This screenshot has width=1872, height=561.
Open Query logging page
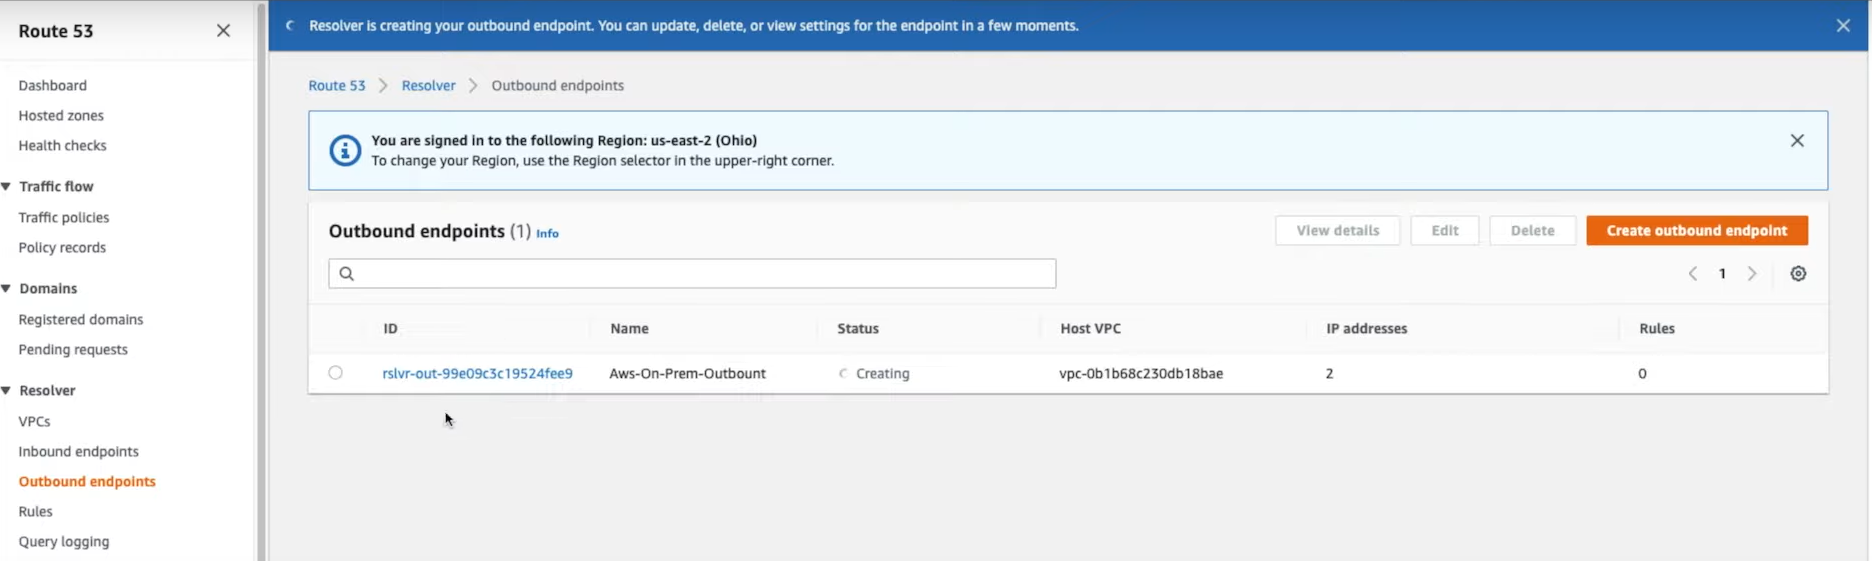click(64, 542)
